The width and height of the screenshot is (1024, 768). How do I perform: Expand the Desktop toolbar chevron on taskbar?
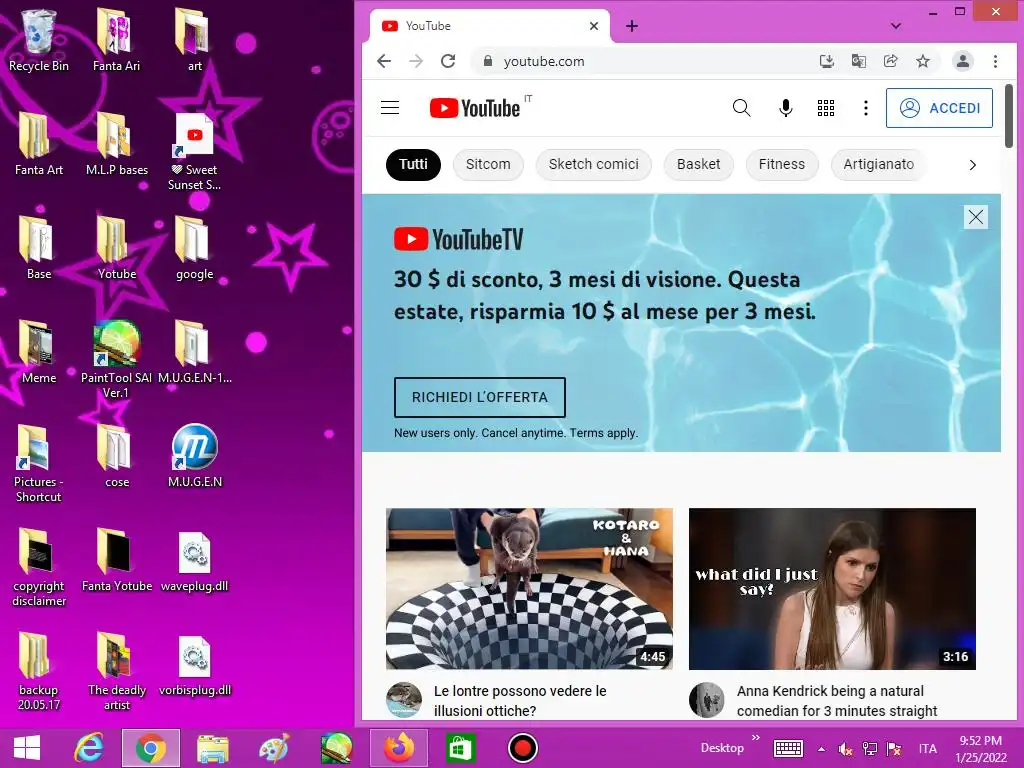(x=756, y=738)
